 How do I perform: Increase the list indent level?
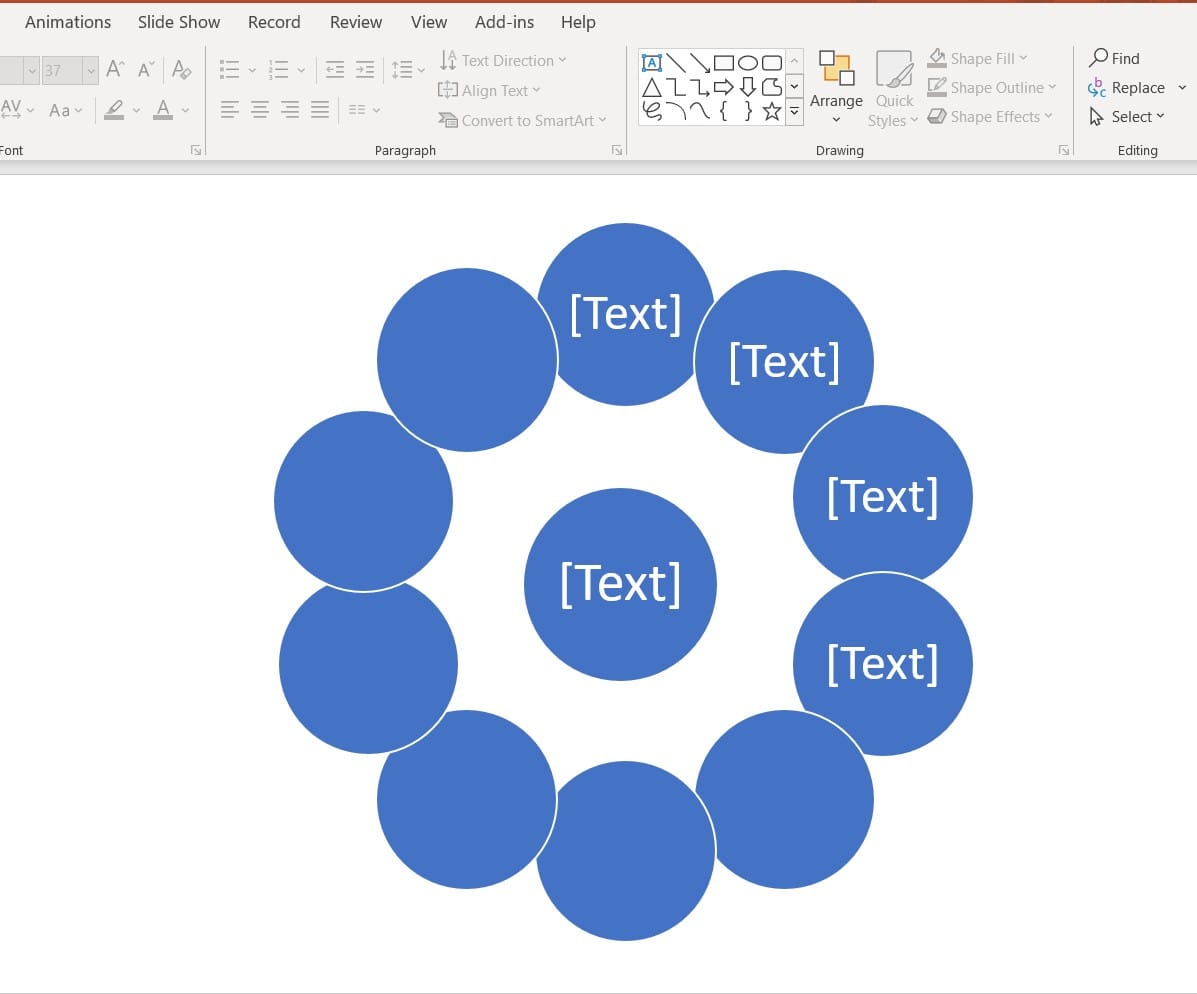tap(365, 69)
